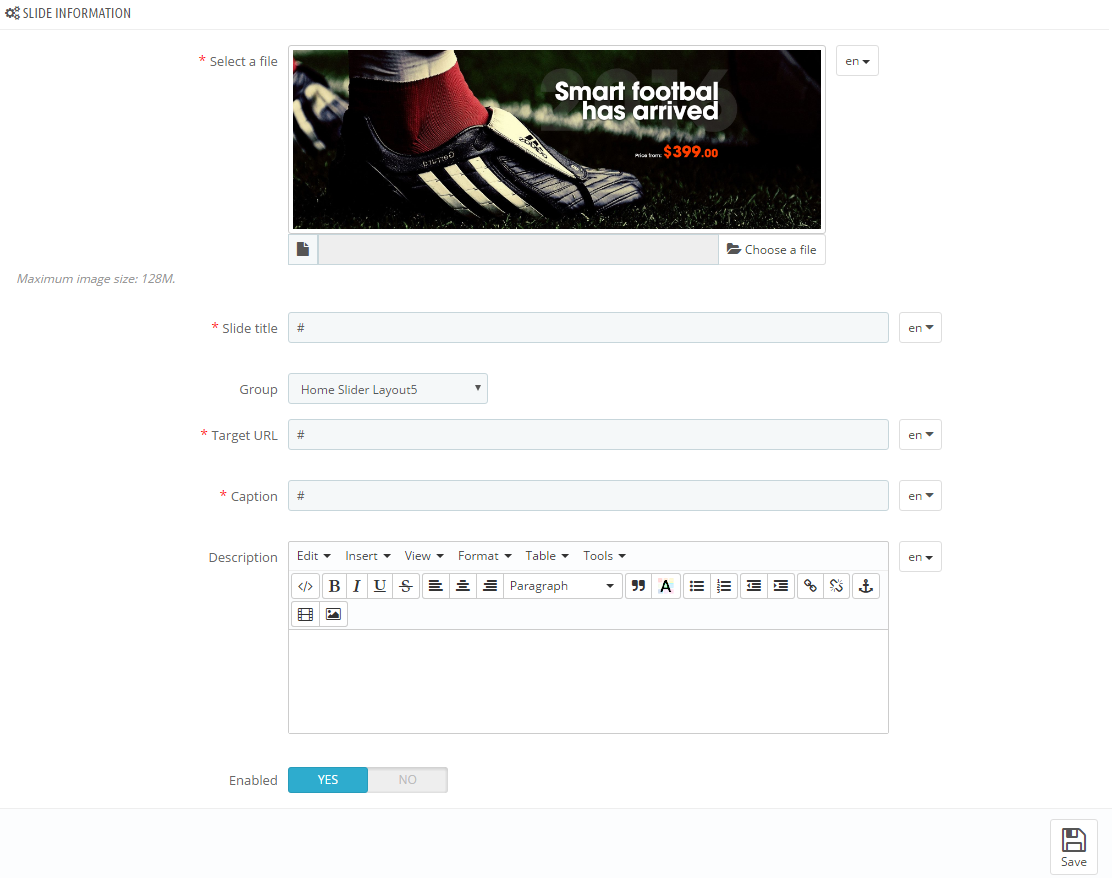This screenshot has width=1112, height=878.
Task: Align description text right
Action: coord(490,586)
